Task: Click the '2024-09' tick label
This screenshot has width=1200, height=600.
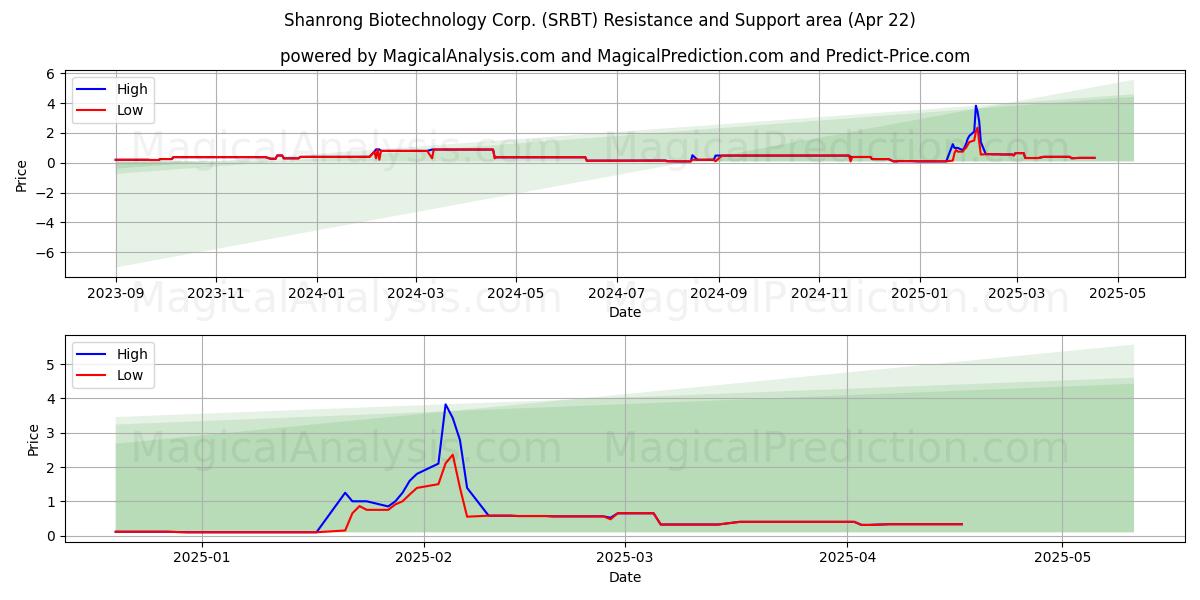Action: 718,294
